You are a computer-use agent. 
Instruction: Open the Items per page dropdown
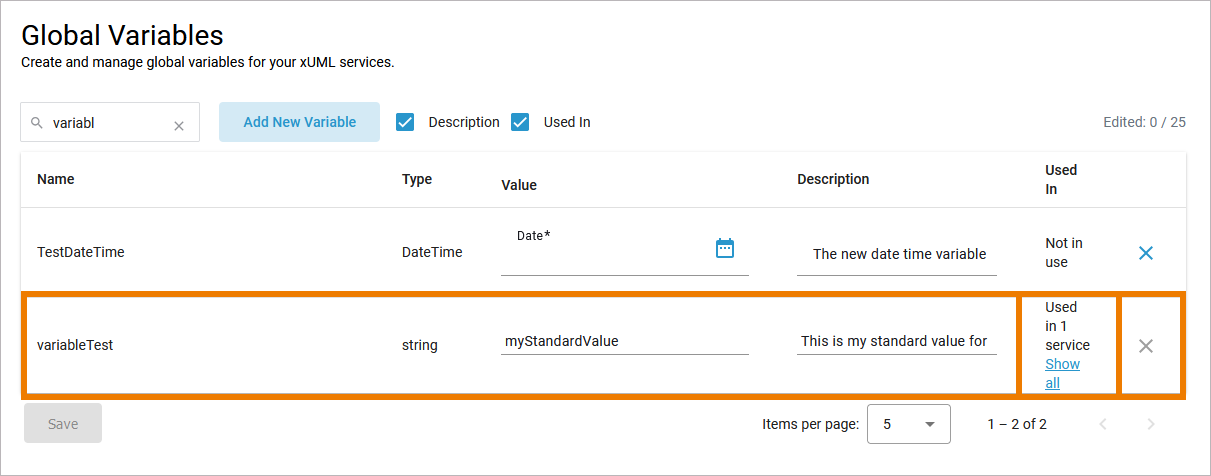[x=908, y=424]
